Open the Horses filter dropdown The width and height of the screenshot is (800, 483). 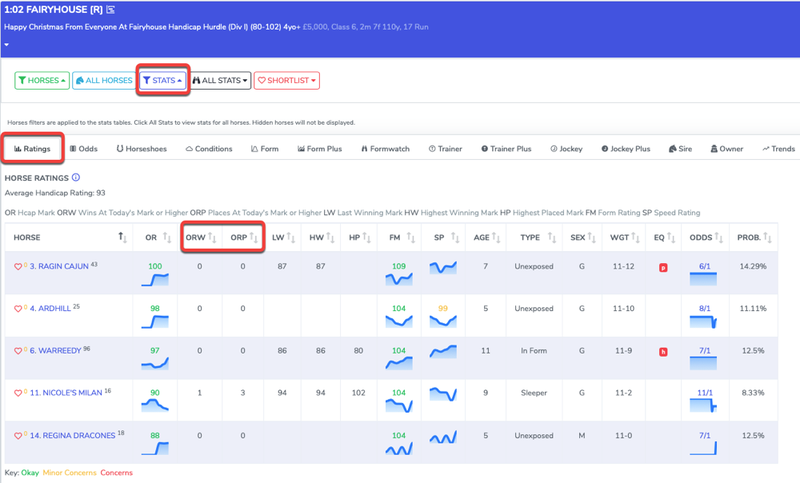pos(42,80)
